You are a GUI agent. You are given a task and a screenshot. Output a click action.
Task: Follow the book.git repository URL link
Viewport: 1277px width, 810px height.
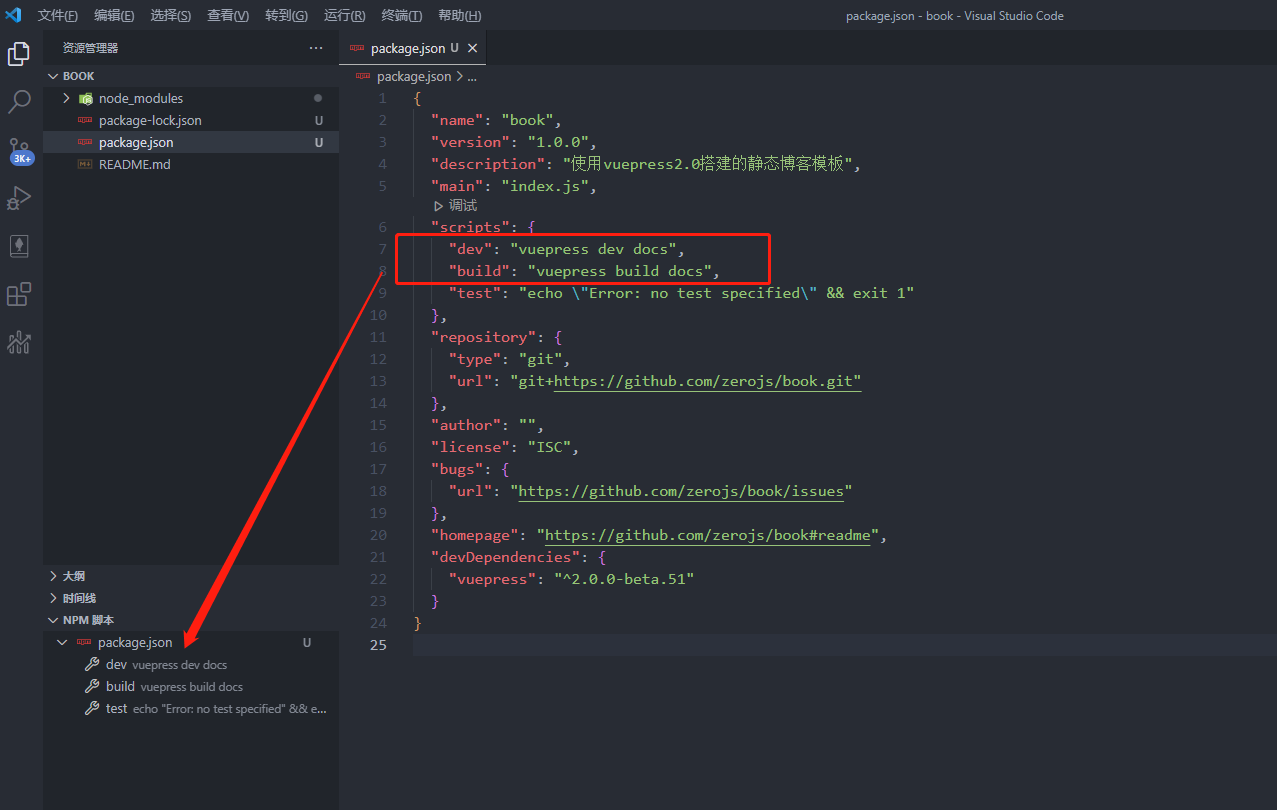coord(708,382)
